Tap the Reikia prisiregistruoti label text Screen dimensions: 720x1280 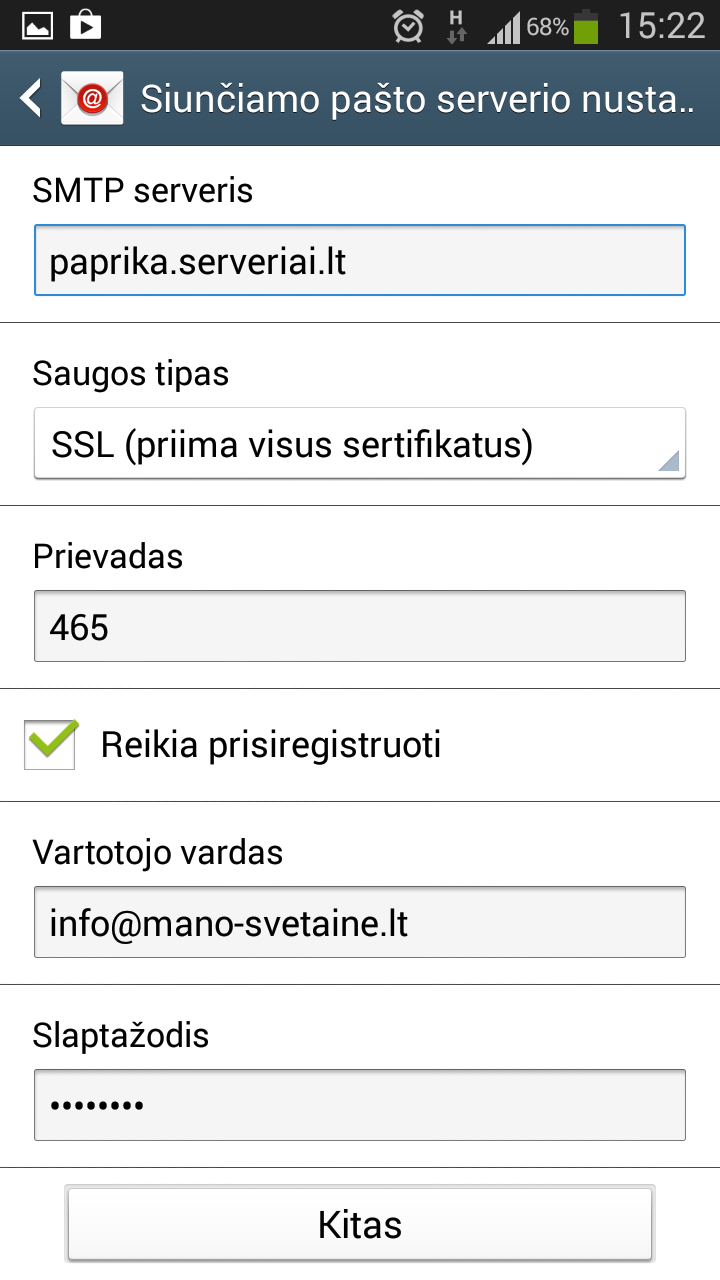pyautogui.click(x=271, y=745)
